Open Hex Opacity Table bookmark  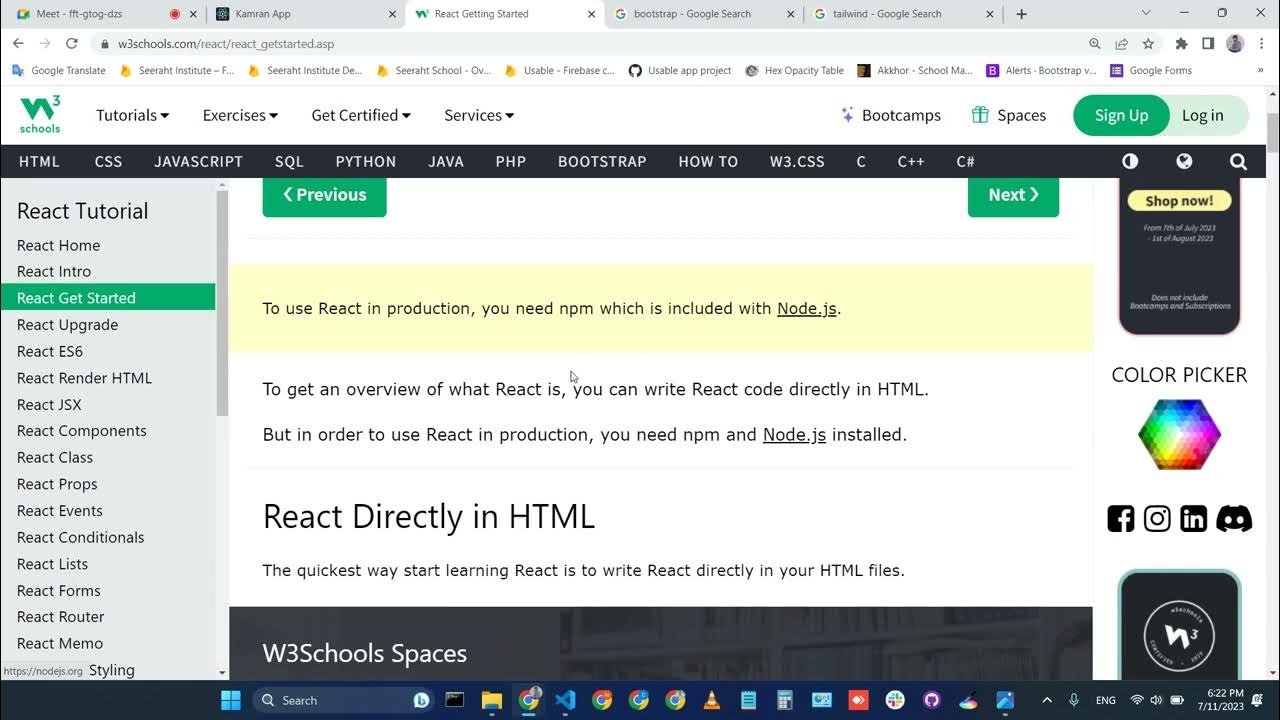[x=795, y=71]
